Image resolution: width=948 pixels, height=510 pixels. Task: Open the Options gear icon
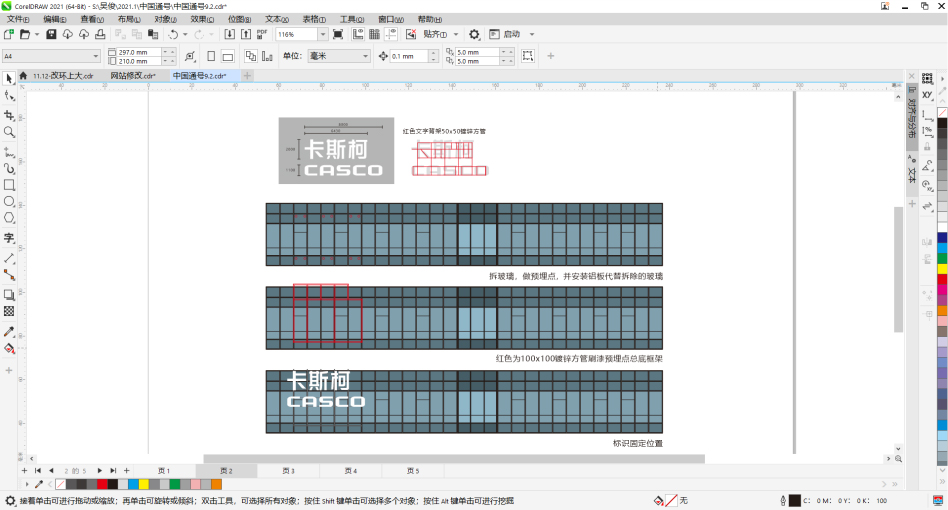click(475, 35)
